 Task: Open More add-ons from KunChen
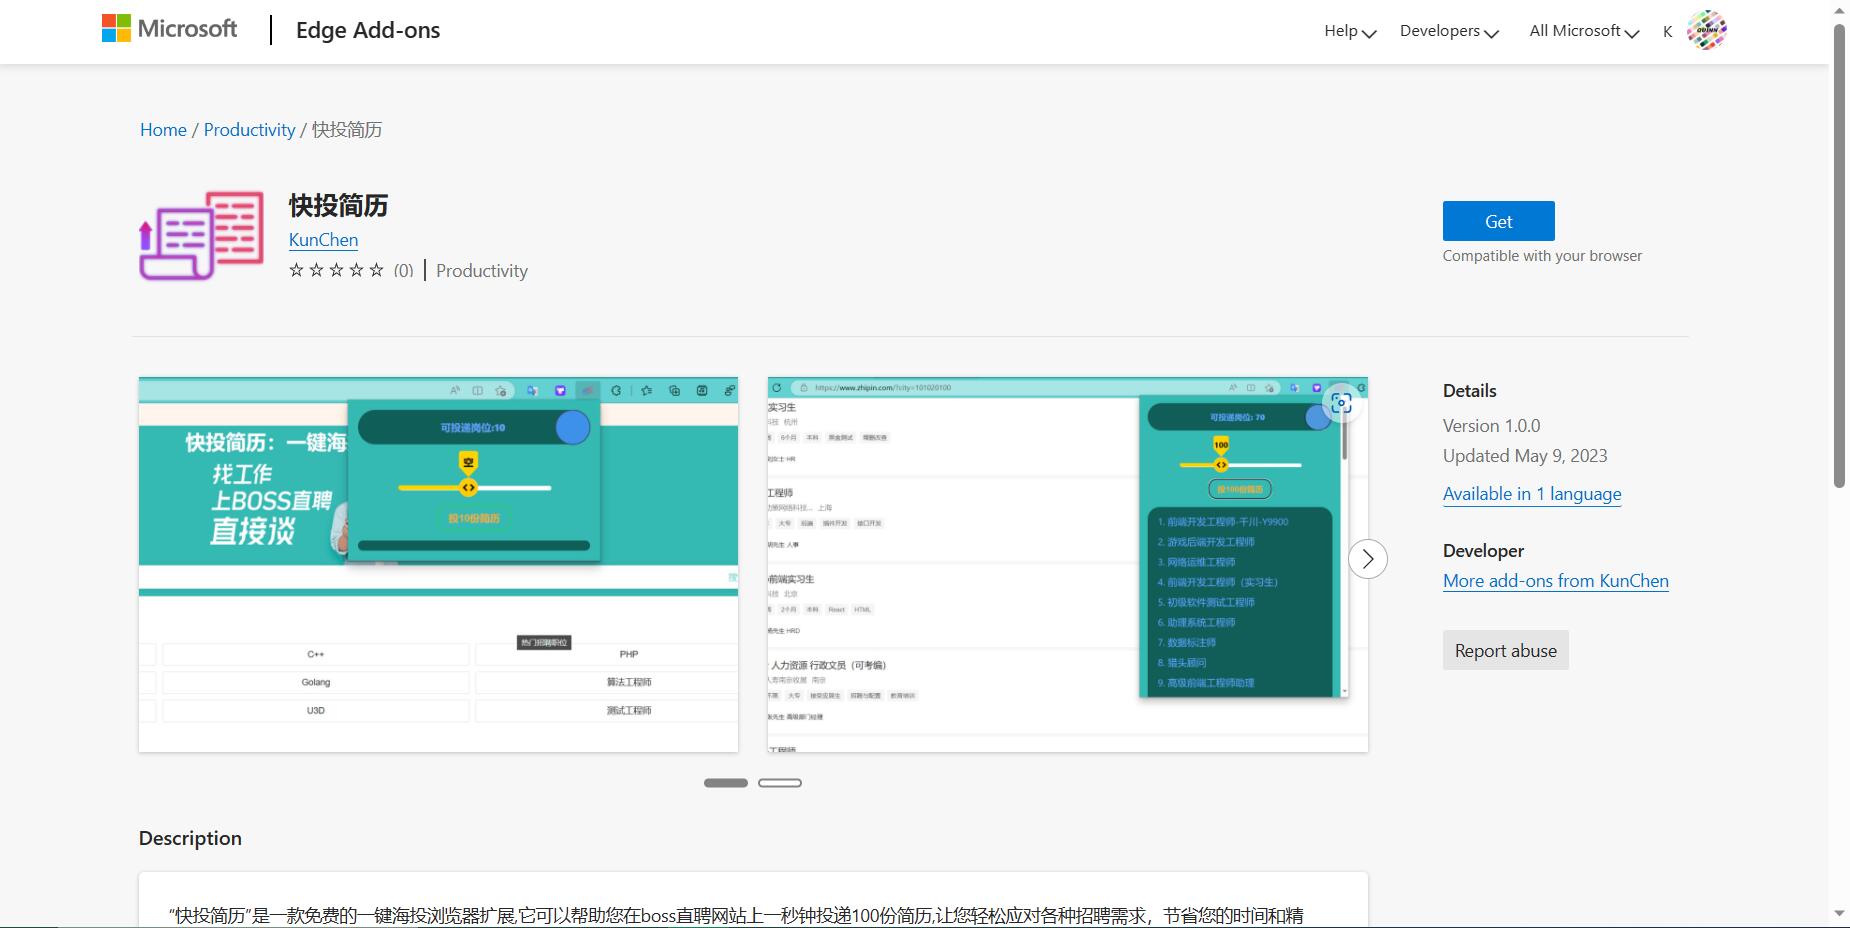coord(1555,581)
